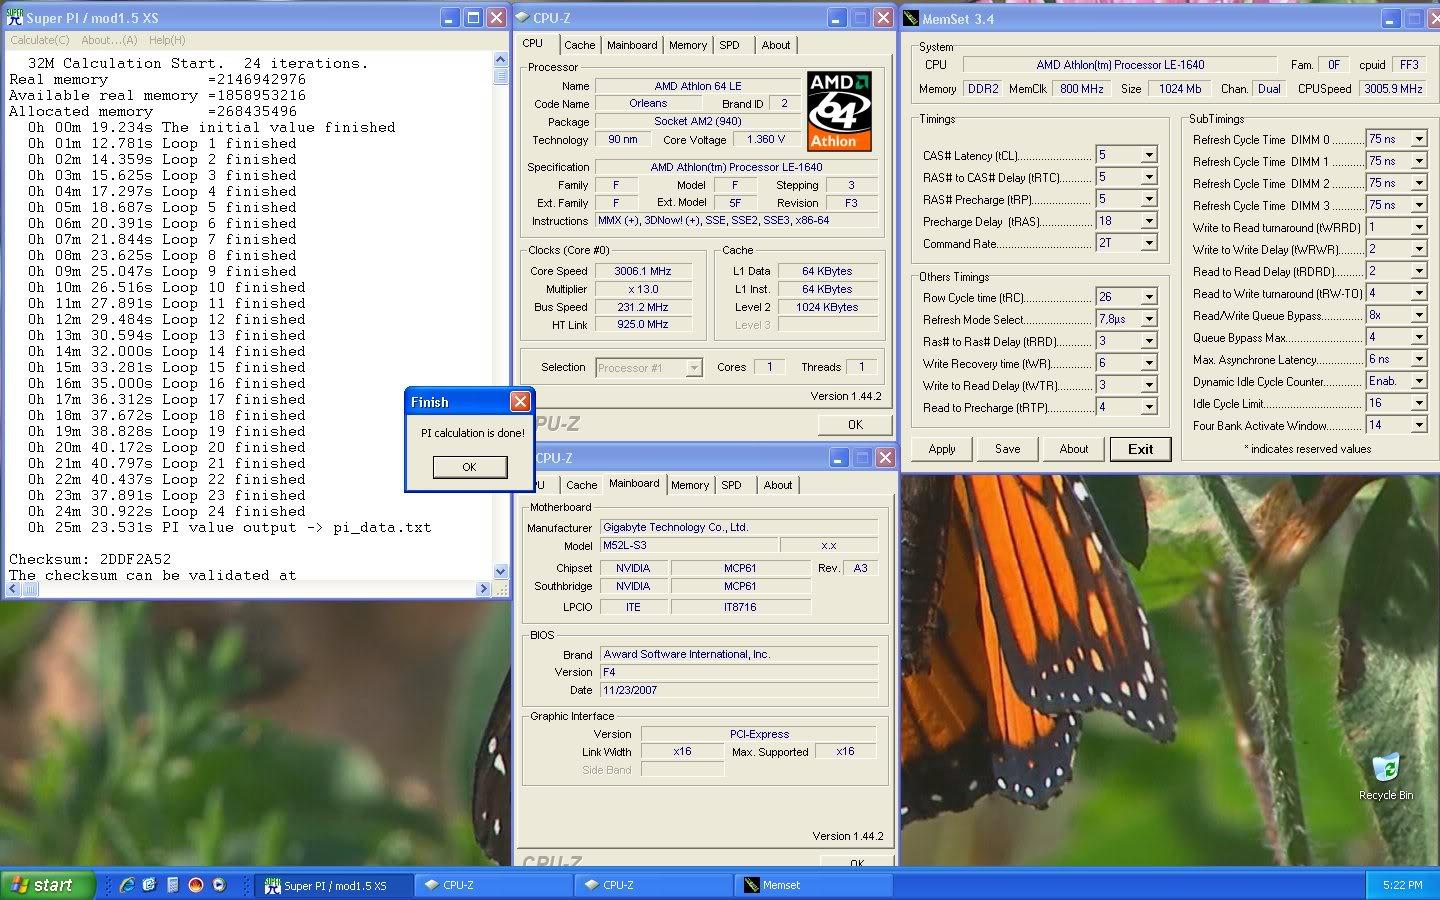
Task: Open Row Cycle time (tRC) dropdown
Action: pos(1149,297)
